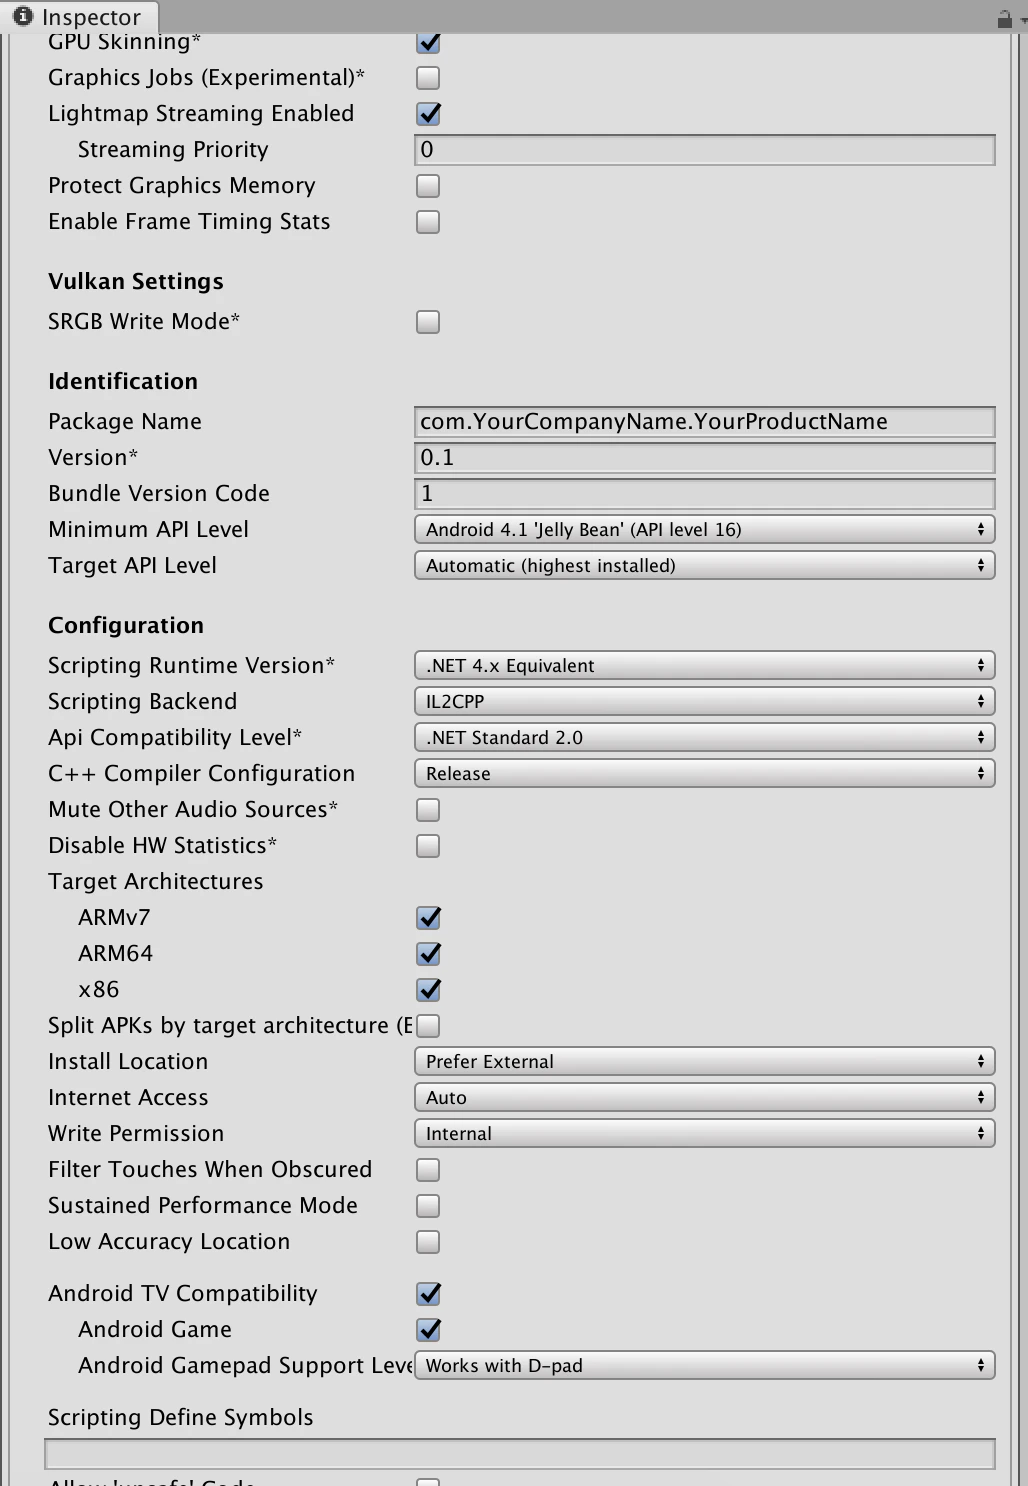The width and height of the screenshot is (1028, 1486).
Task: Open the Target API Level dropdown
Action: (704, 565)
